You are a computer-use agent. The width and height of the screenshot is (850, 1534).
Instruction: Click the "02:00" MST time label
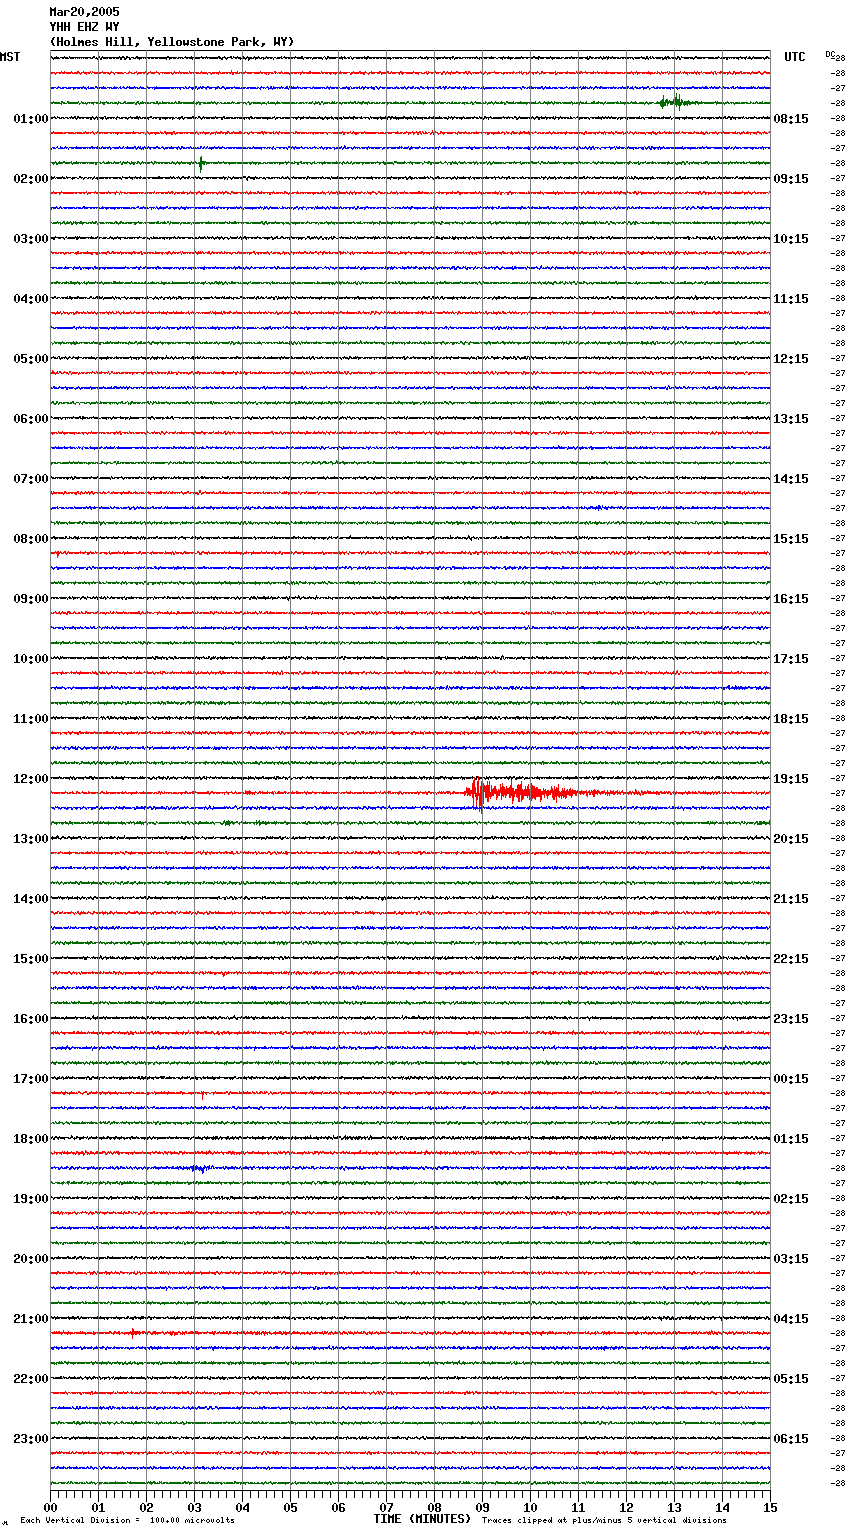(31, 179)
